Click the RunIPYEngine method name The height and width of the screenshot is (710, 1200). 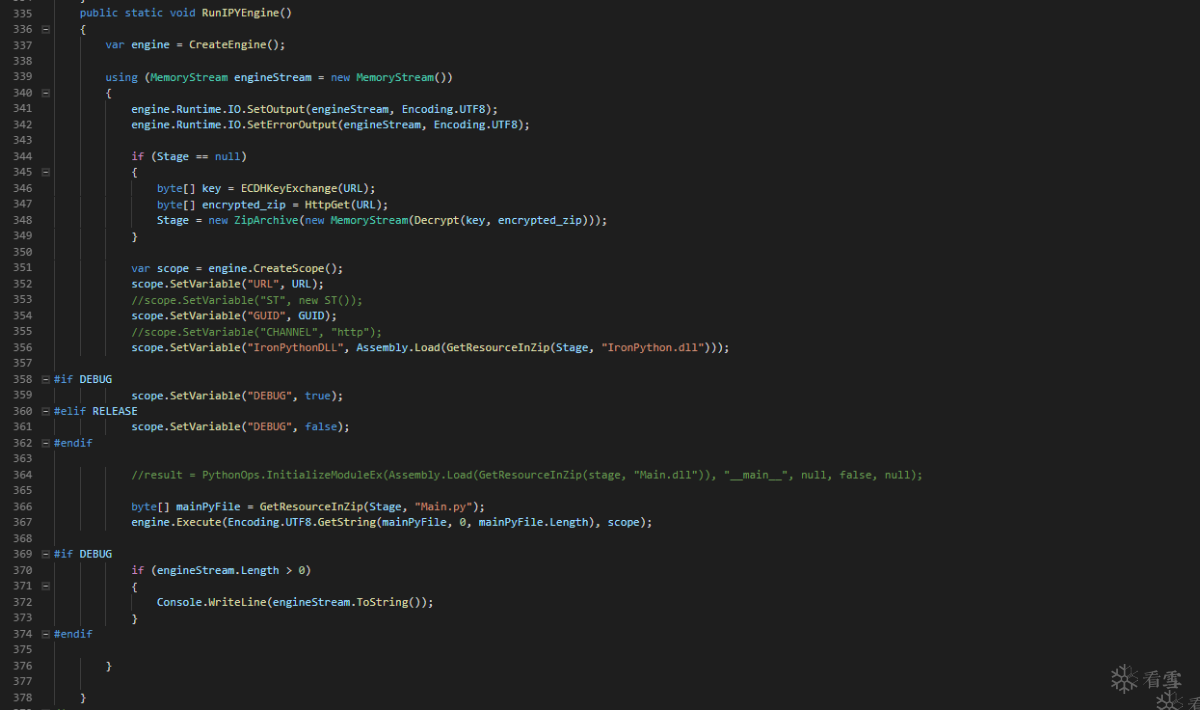coord(240,13)
